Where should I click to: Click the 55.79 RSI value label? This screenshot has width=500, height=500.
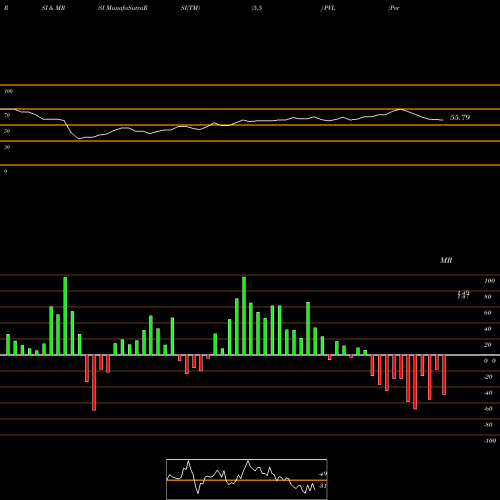460,117
